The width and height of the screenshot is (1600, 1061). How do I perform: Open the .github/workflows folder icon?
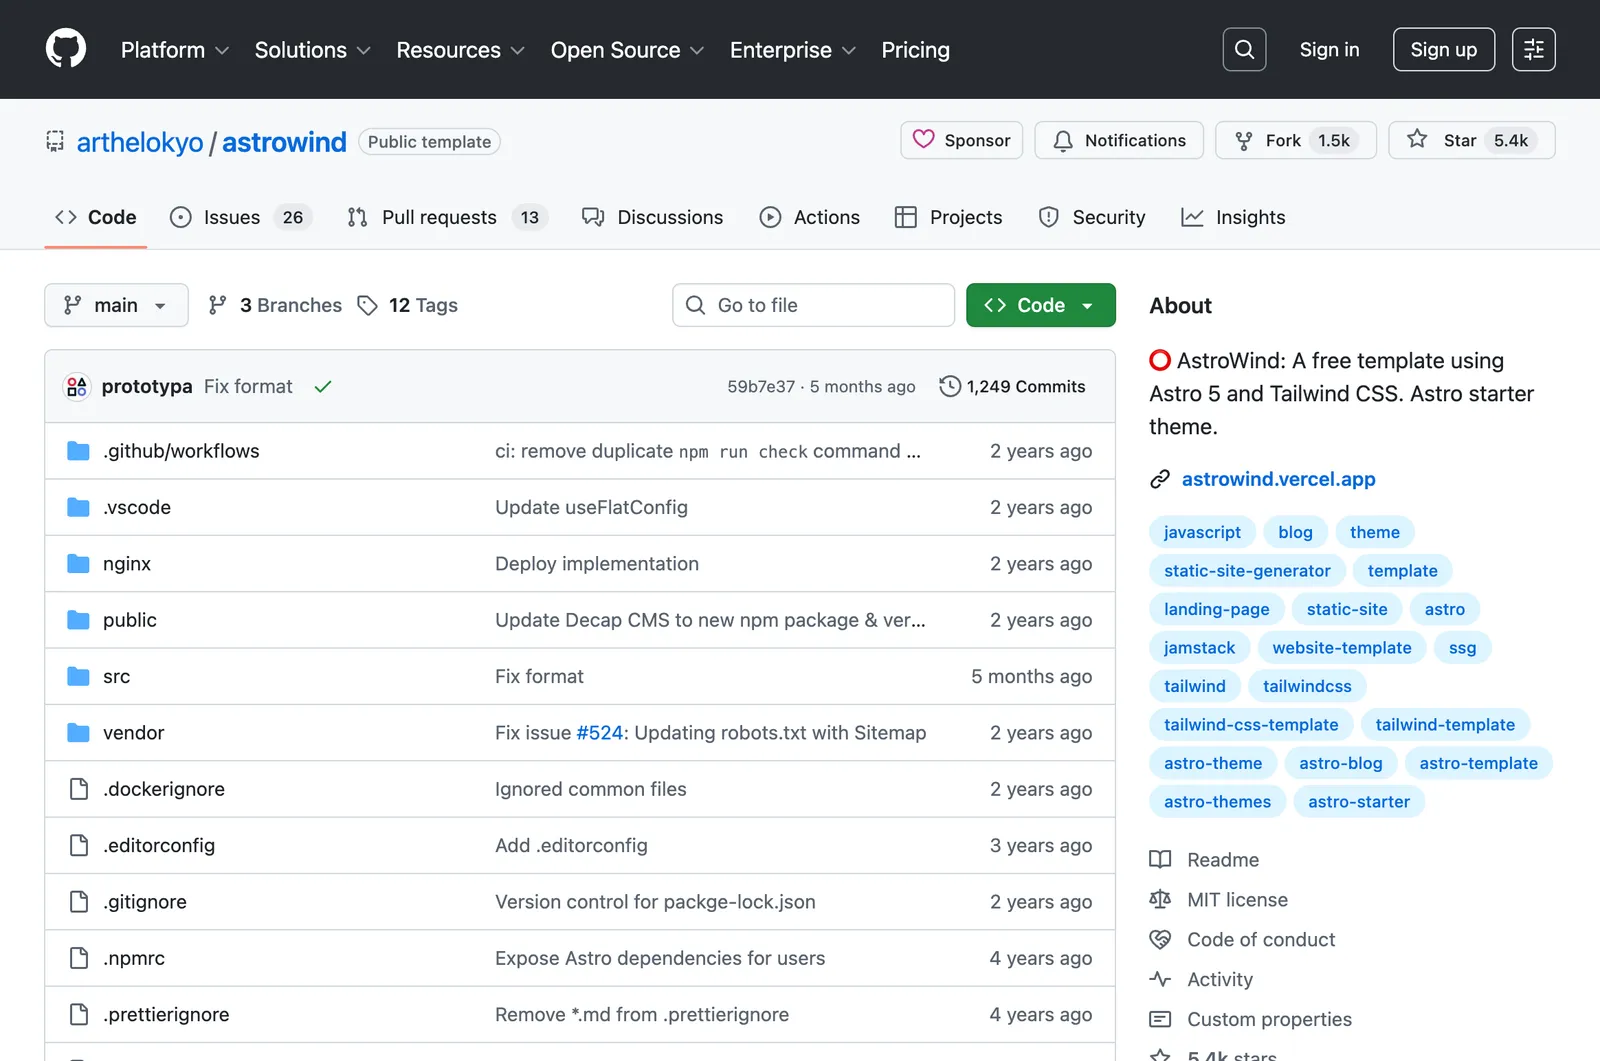pyautogui.click(x=78, y=451)
